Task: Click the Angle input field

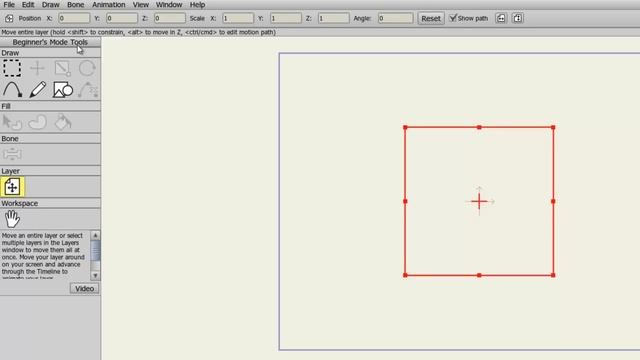Action: pos(396,18)
